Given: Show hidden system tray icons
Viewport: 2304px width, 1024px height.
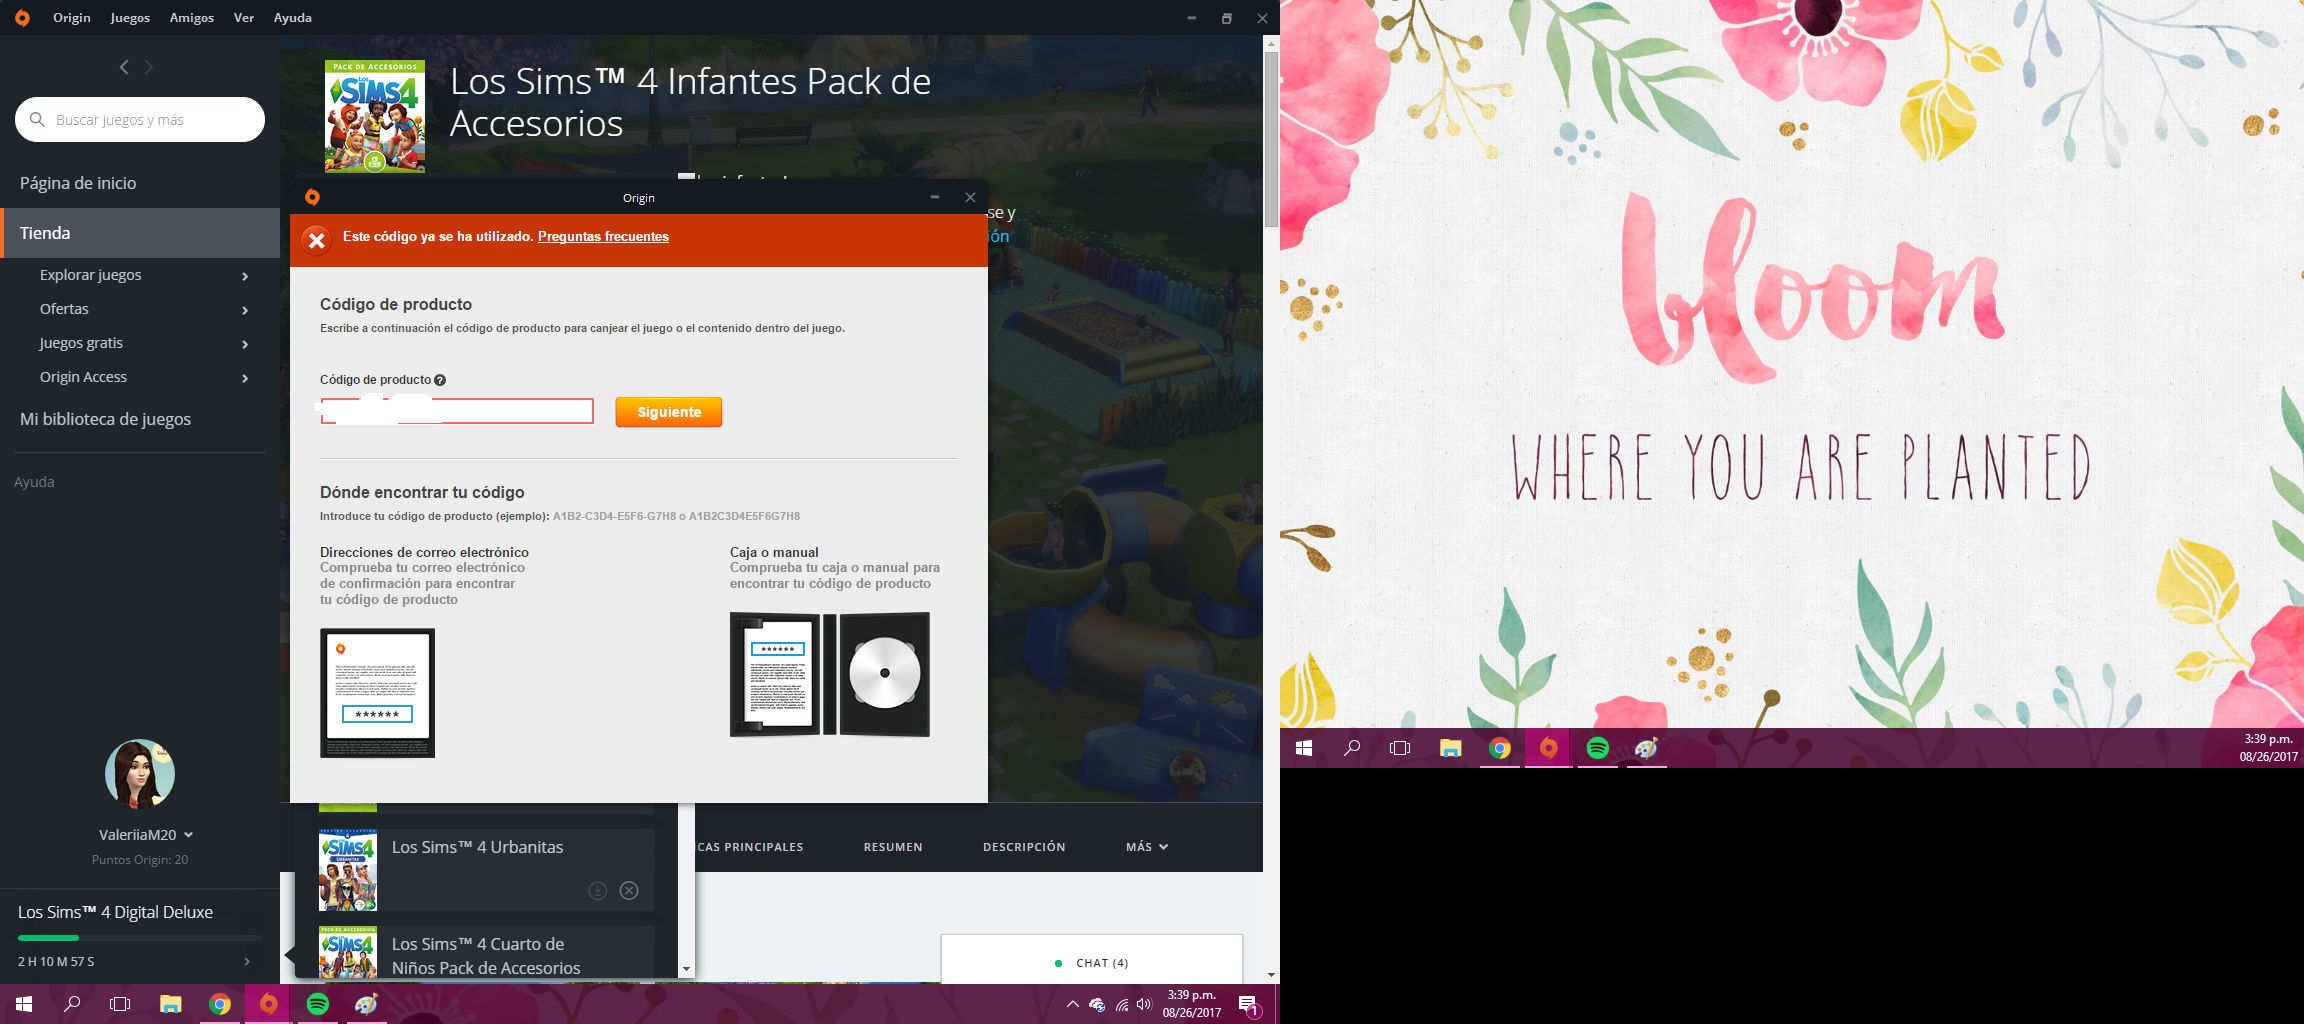Looking at the screenshot, I should click(x=1072, y=1004).
